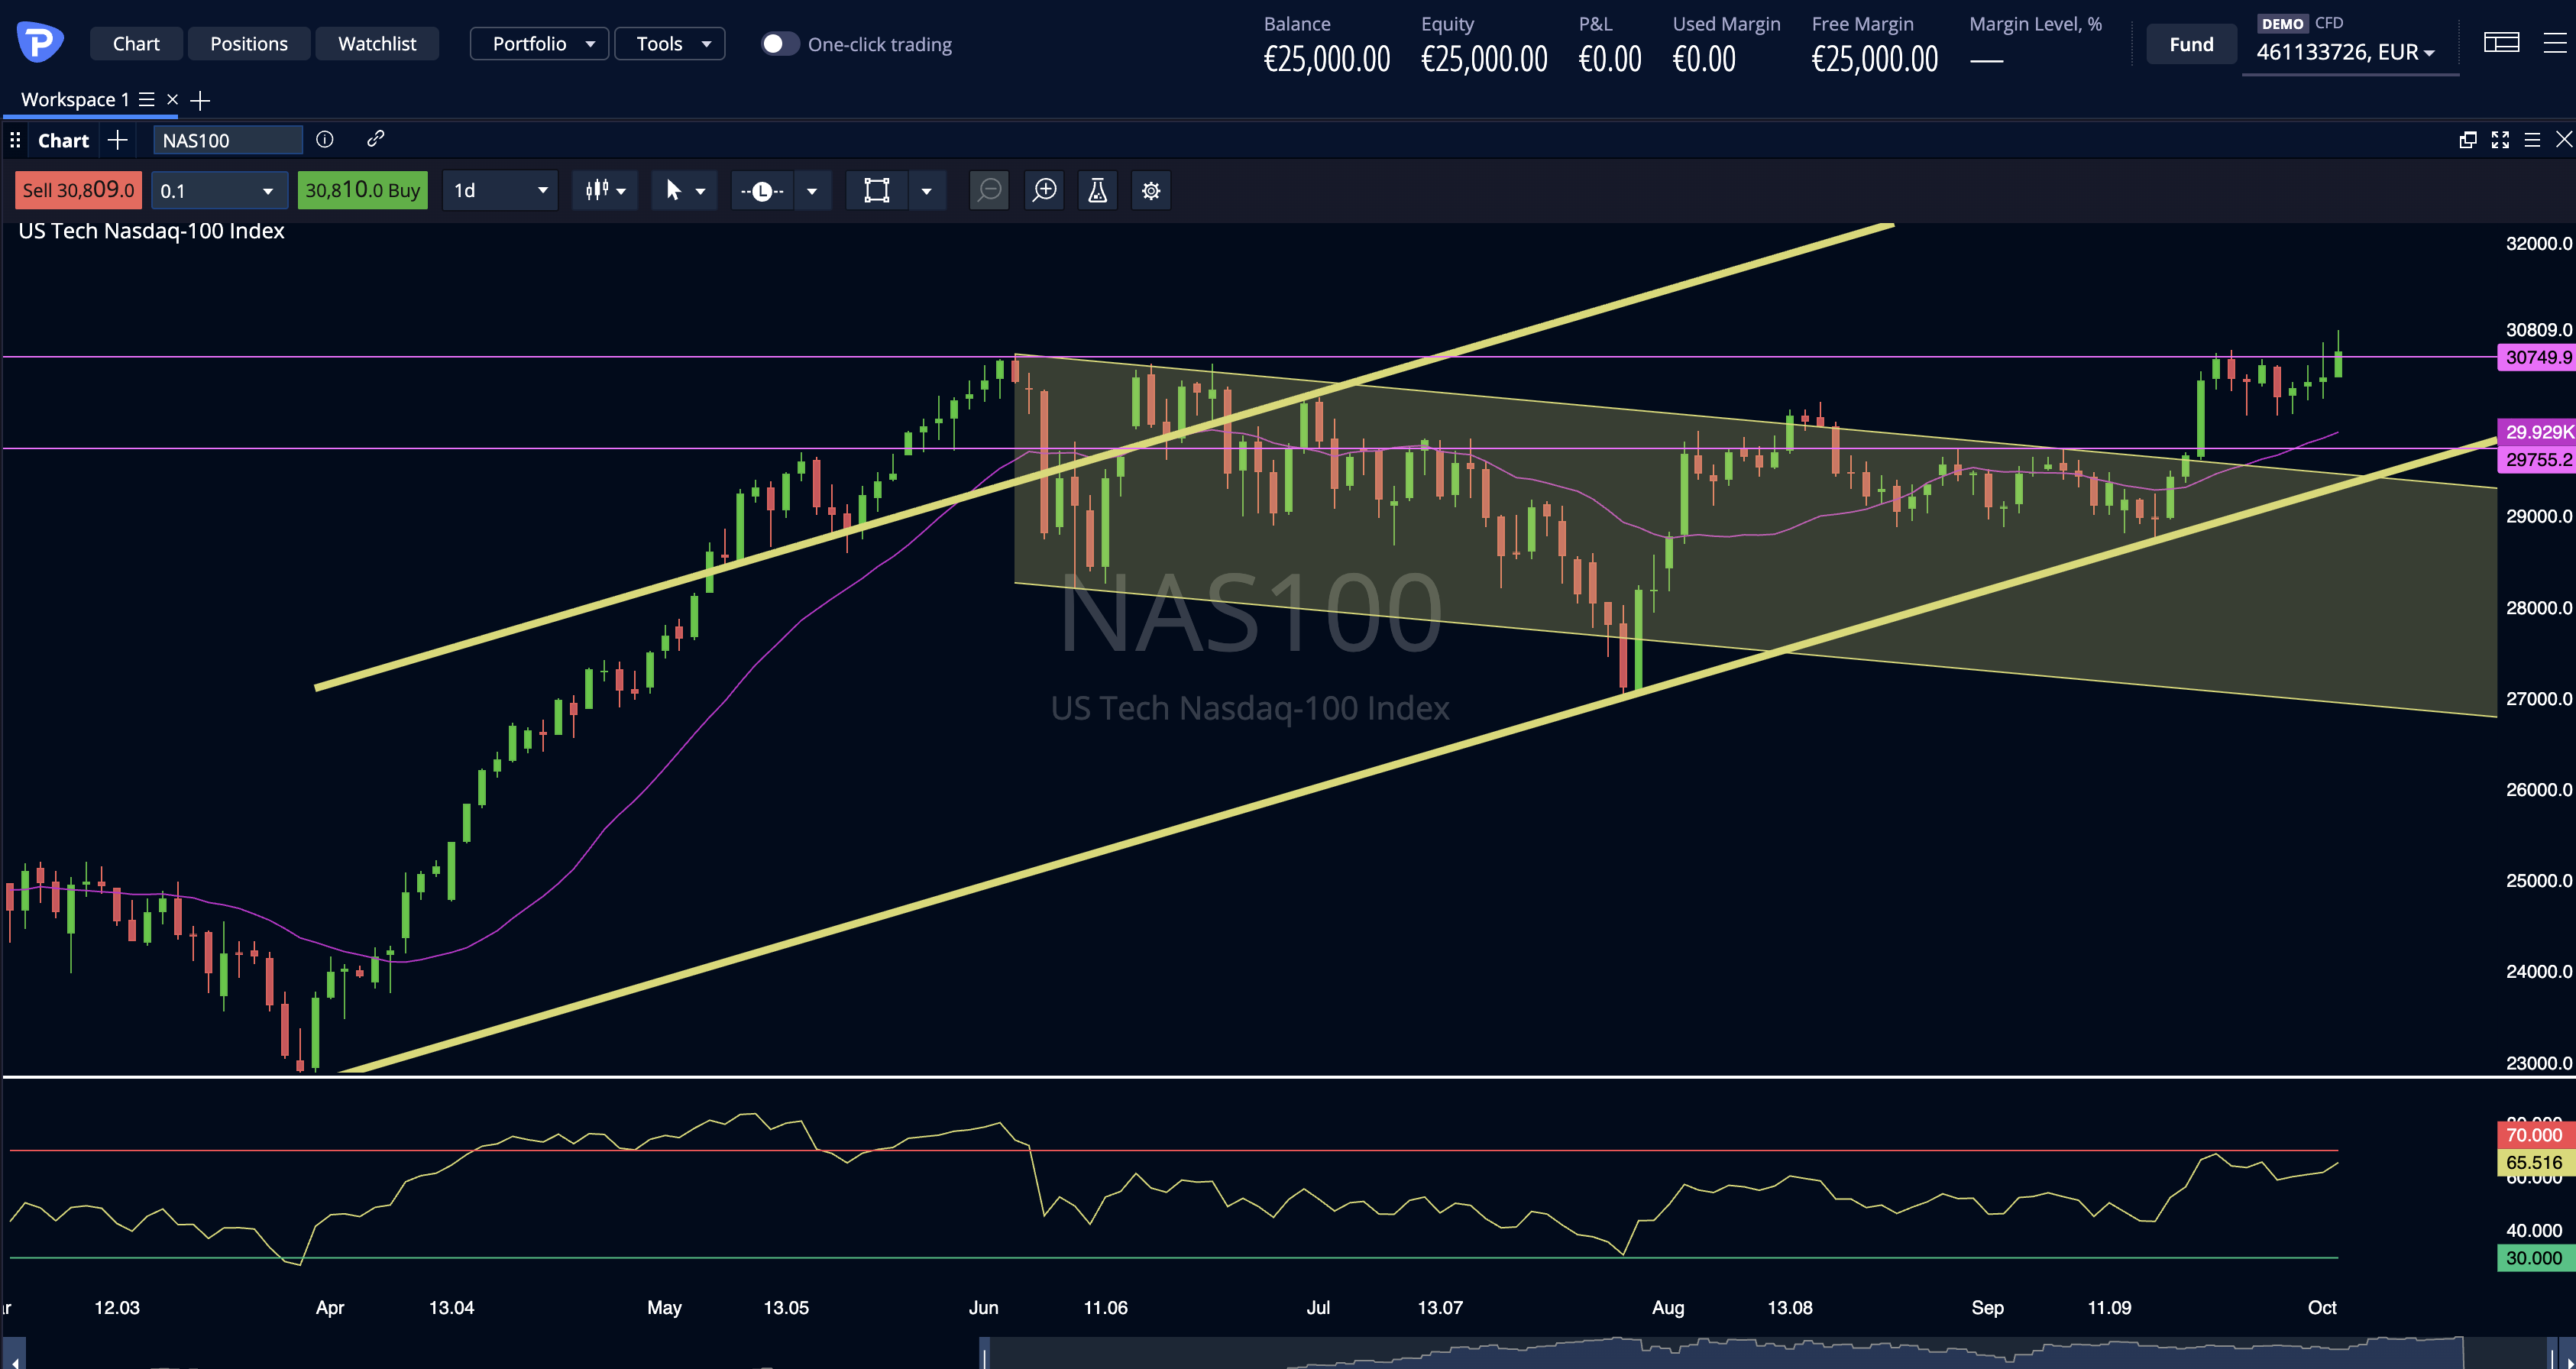2576x1369 pixels.
Task: Click the 65.516 RSI value label
Action: (x=2536, y=1162)
